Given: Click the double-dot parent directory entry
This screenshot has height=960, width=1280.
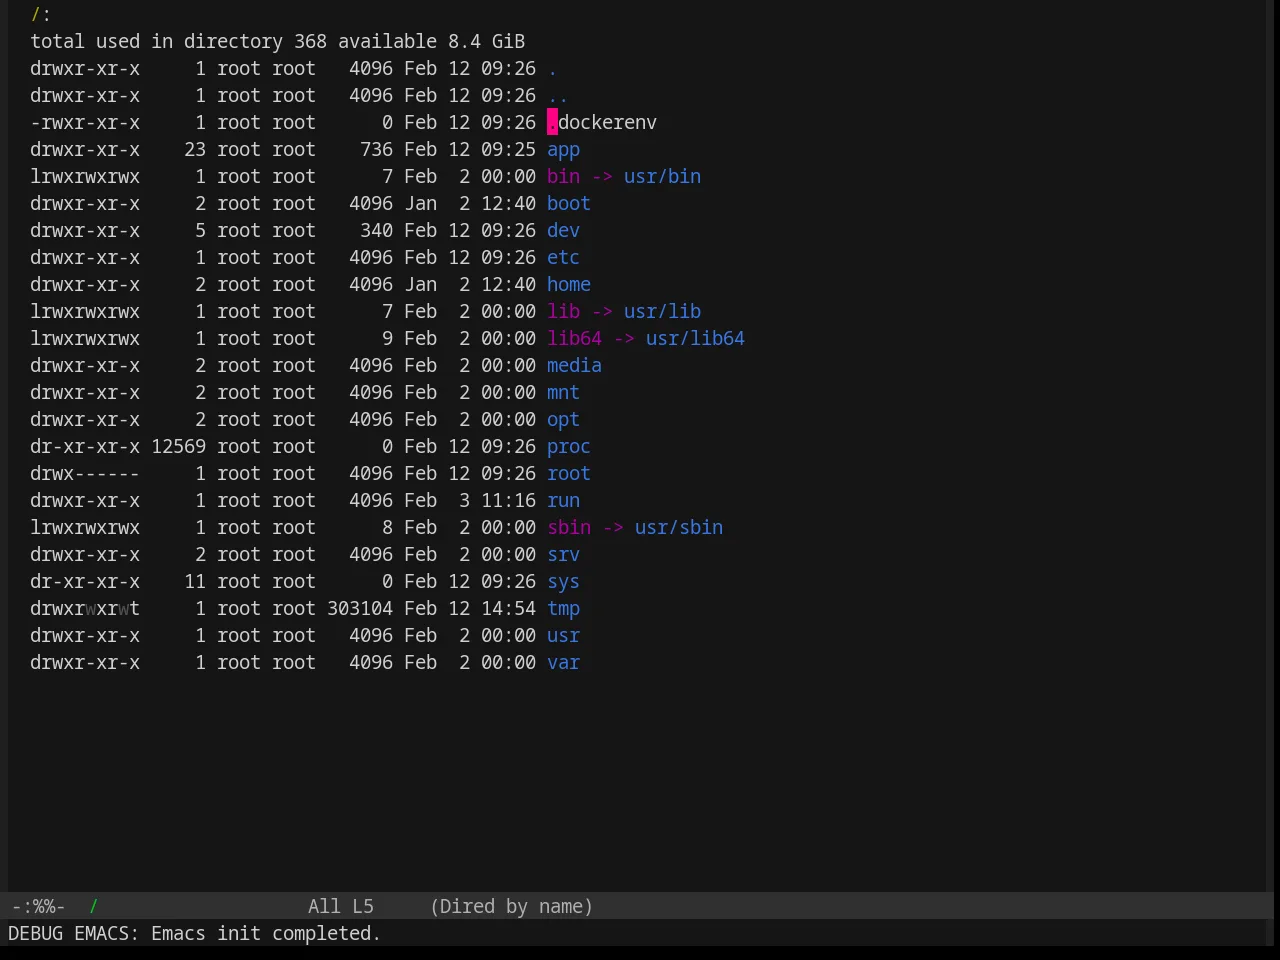Looking at the screenshot, I should coord(558,96).
